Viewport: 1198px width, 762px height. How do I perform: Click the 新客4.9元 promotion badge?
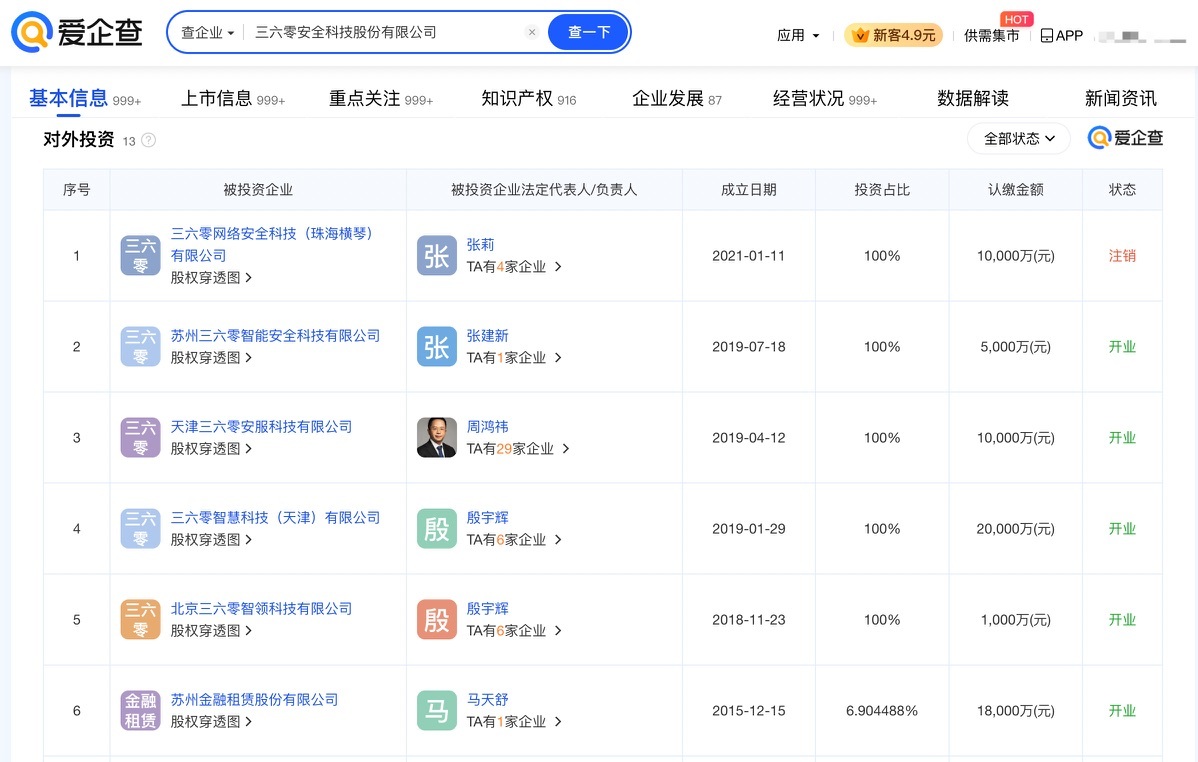pos(893,35)
